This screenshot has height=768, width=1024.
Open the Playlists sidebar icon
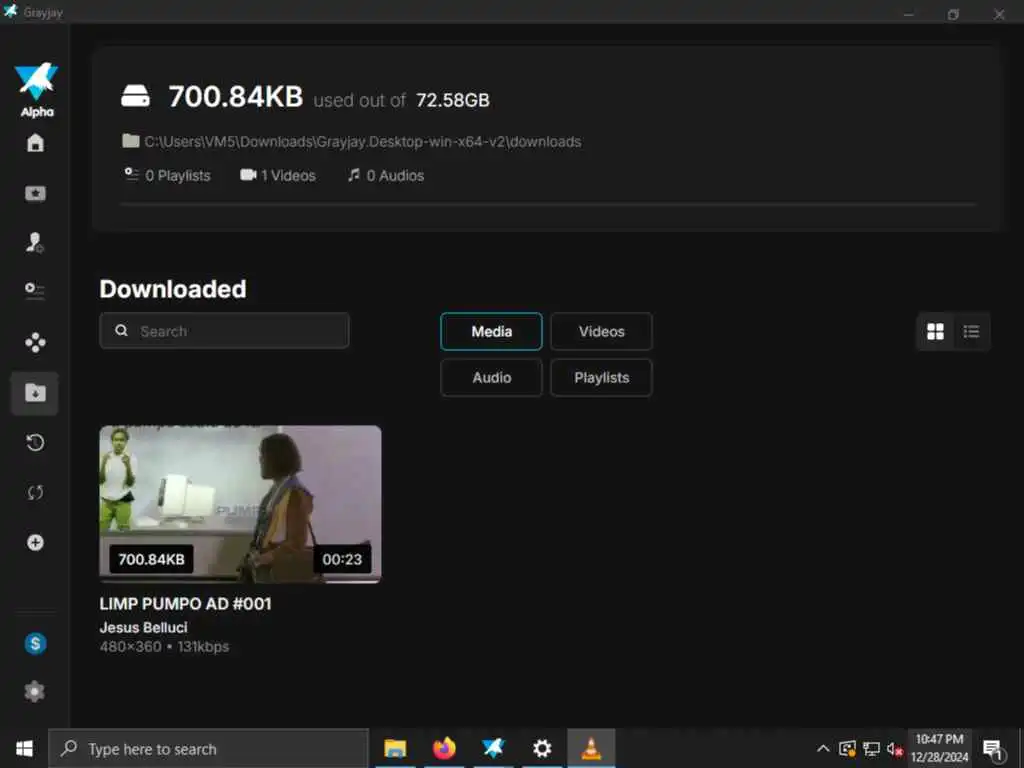(x=35, y=290)
